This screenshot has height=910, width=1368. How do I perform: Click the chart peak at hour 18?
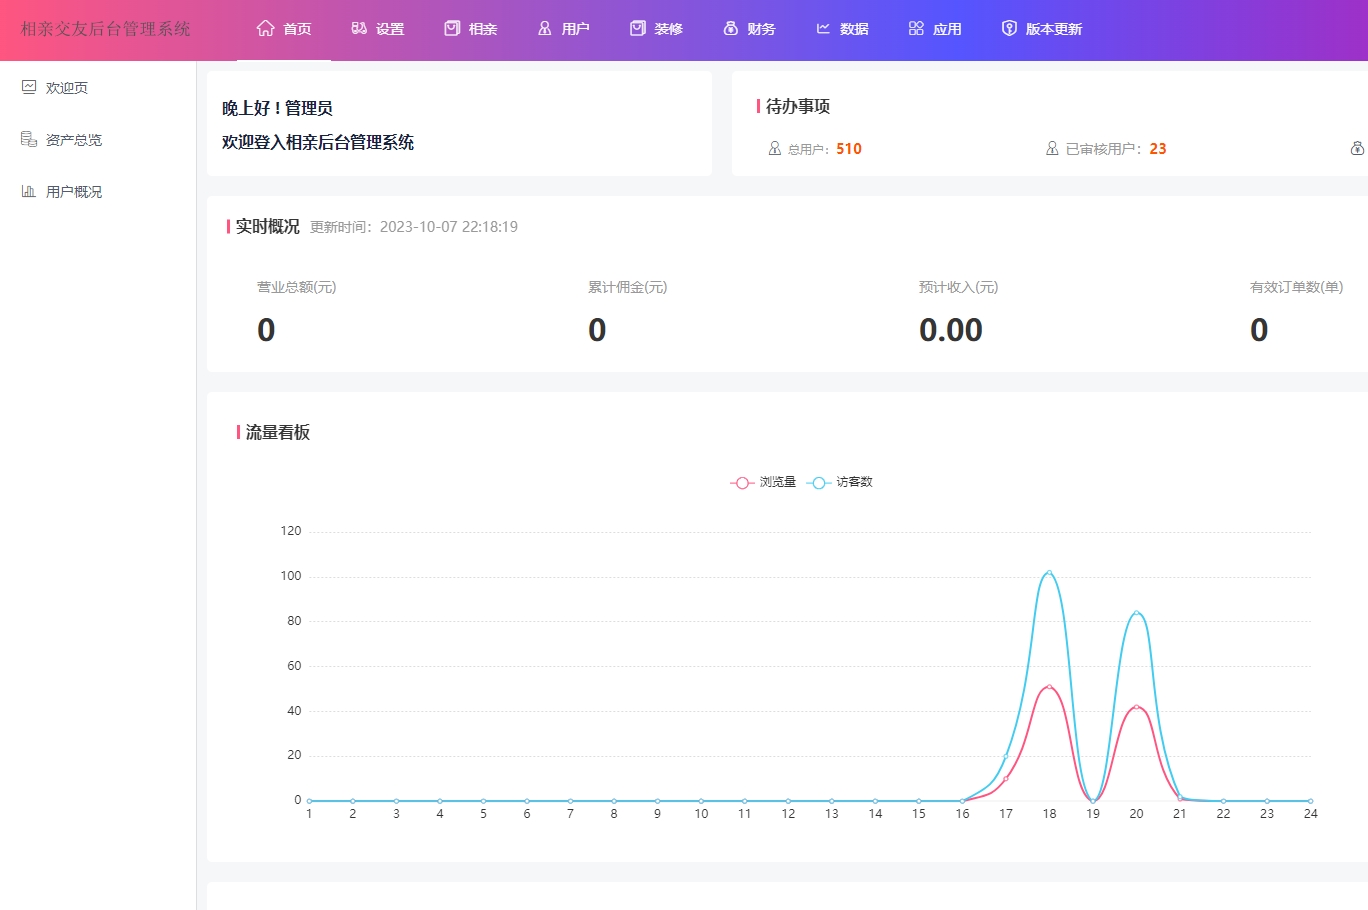(x=1049, y=572)
